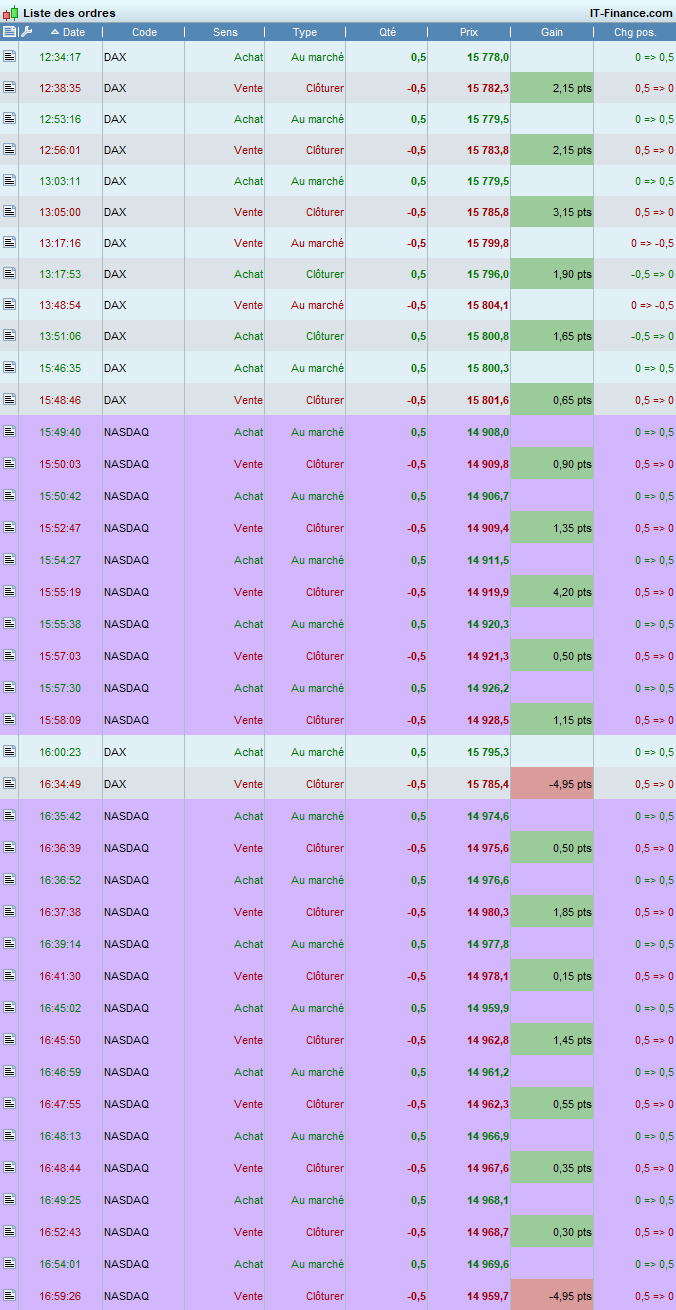Select Clôturer in the 13:51:06 row
Screen dimensions: 676x1310
point(325,336)
